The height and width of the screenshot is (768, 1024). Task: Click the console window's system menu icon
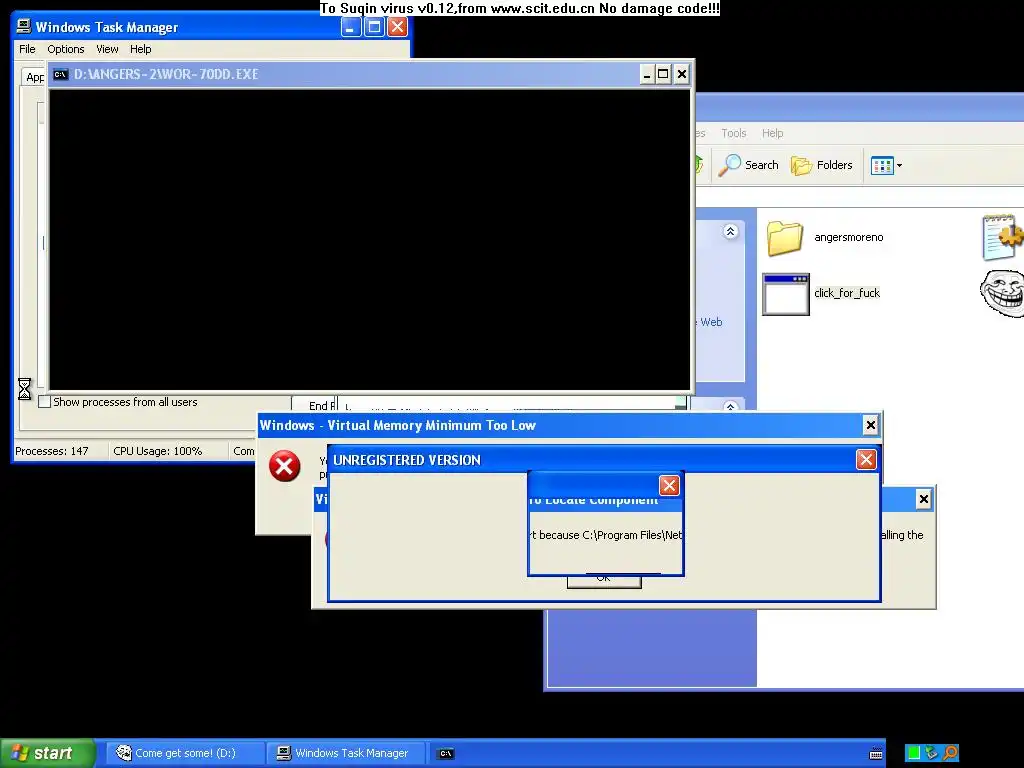[x=61, y=74]
